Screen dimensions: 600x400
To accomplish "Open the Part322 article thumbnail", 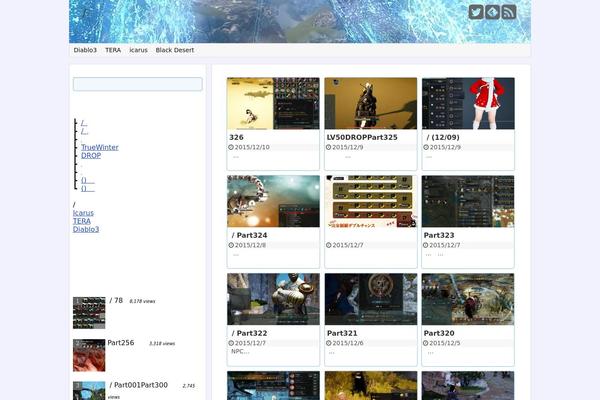I will coord(273,299).
